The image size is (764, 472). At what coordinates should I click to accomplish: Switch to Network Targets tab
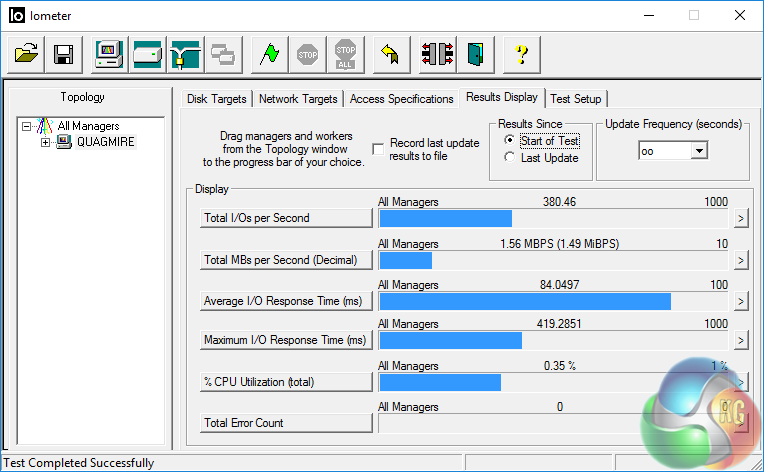(298, 99)
